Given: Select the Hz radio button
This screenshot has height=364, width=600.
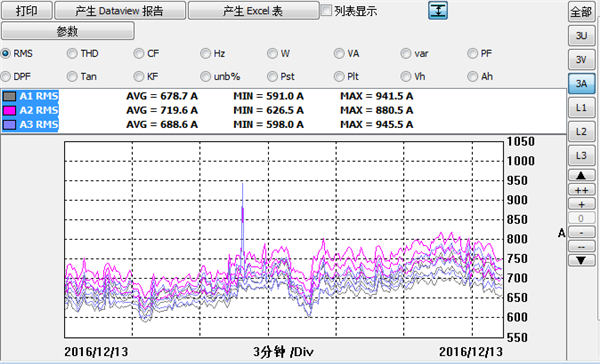Looking at the screenshot, I should point(205,54).
